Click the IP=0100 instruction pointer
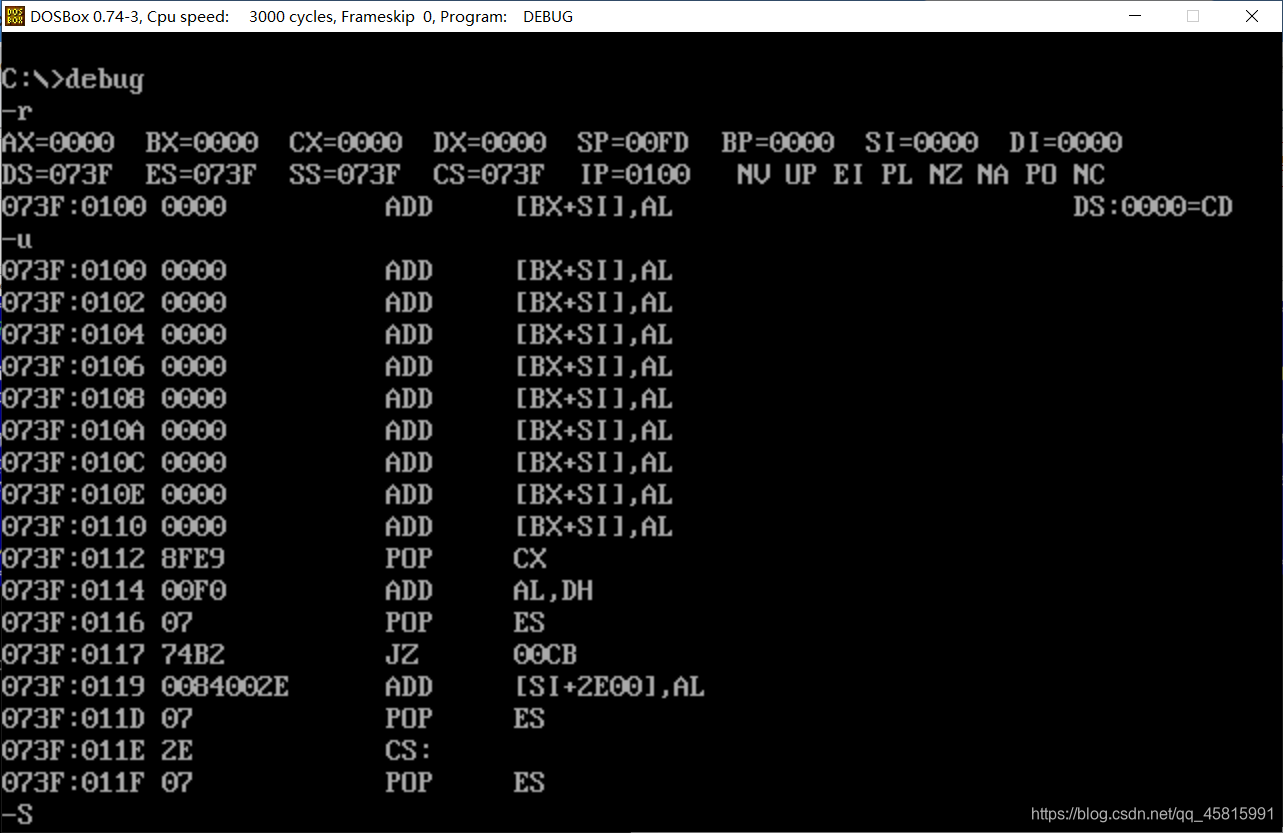The image size is (1283, 833). (636, 174)
